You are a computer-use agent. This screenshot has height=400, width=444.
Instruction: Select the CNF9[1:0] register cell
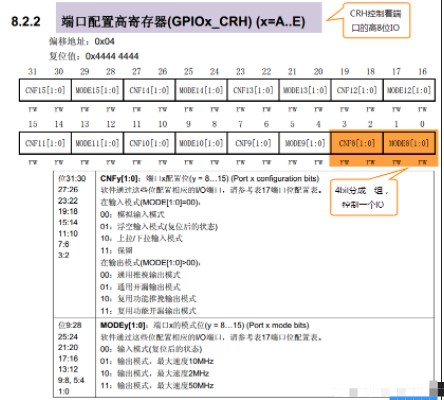point(253,143)
